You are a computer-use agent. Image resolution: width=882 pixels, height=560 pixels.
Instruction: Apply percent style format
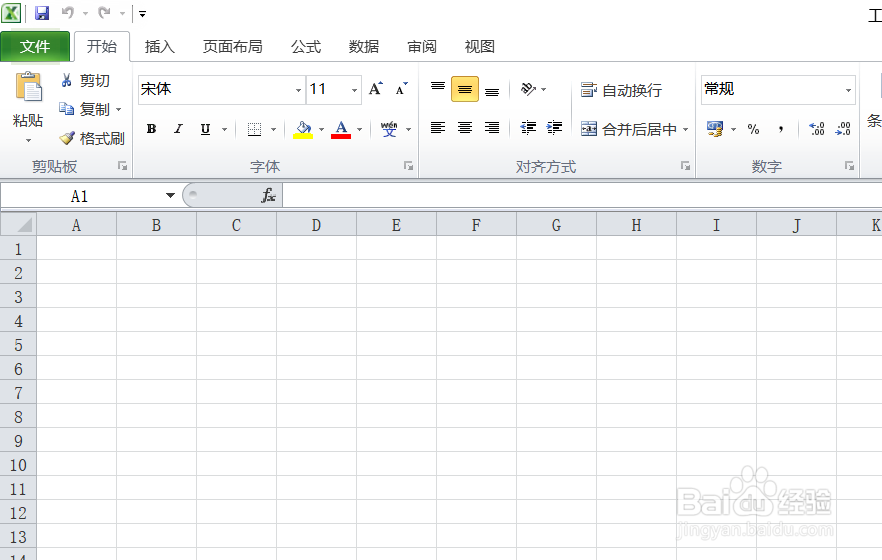click(753, 129)
